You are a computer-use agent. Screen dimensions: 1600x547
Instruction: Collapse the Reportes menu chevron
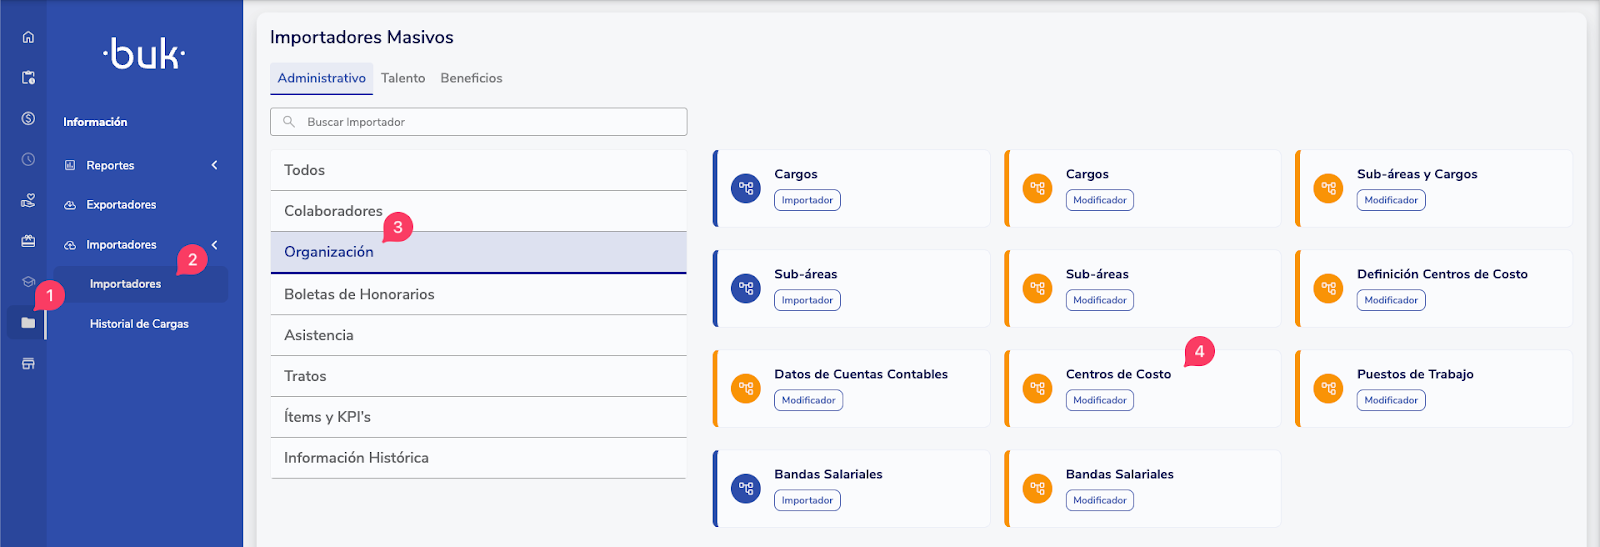click(214, 165)
